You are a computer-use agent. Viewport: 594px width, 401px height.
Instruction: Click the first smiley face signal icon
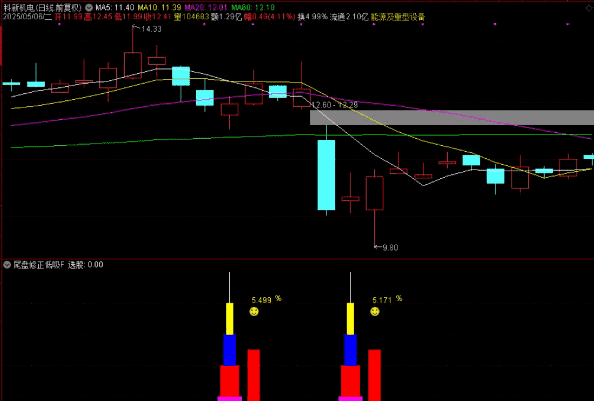254,312
